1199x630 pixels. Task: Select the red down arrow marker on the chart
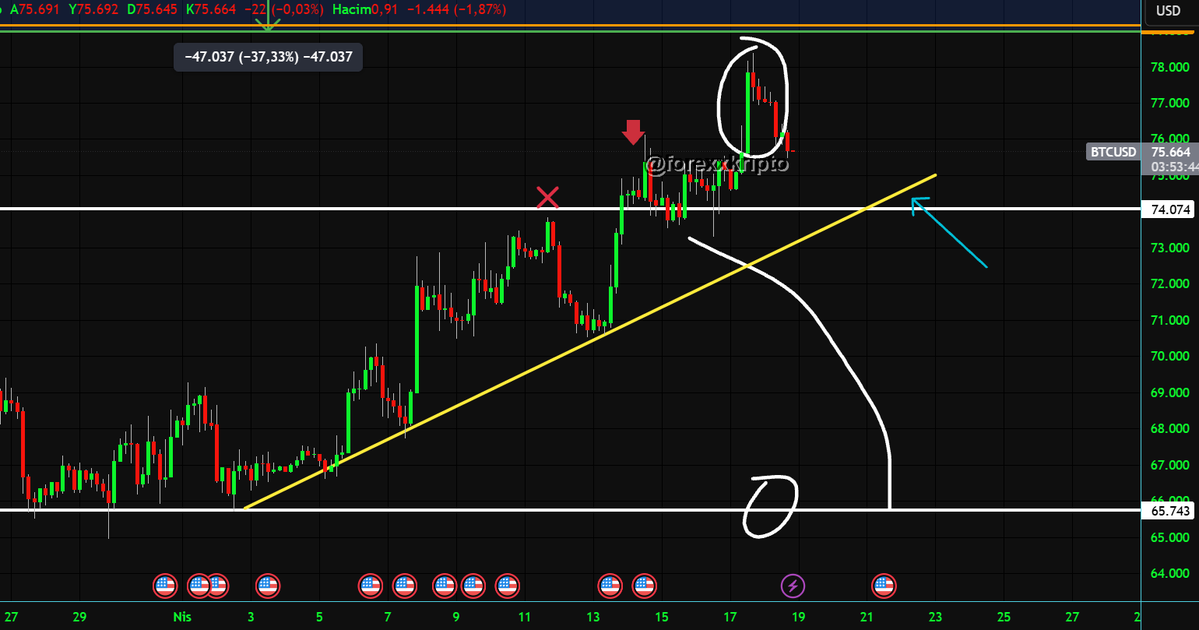tap(633, 132)
